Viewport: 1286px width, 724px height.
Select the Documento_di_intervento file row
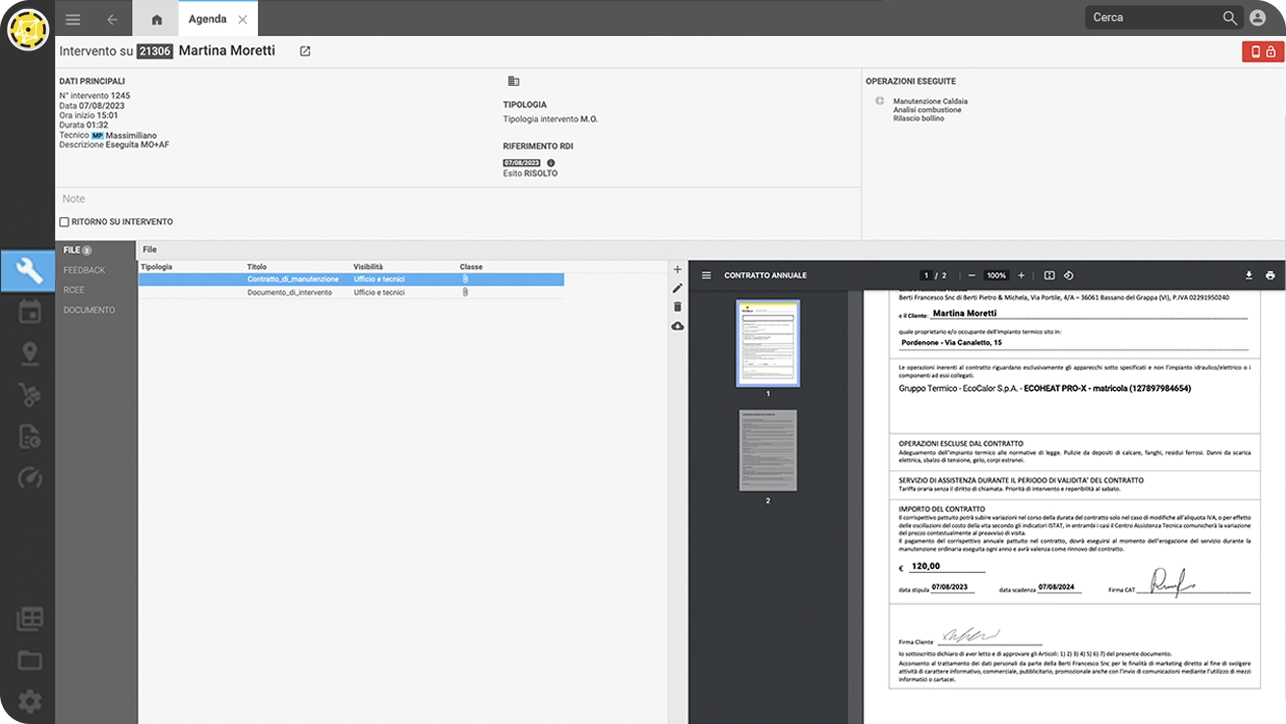[x=351, y=293]
